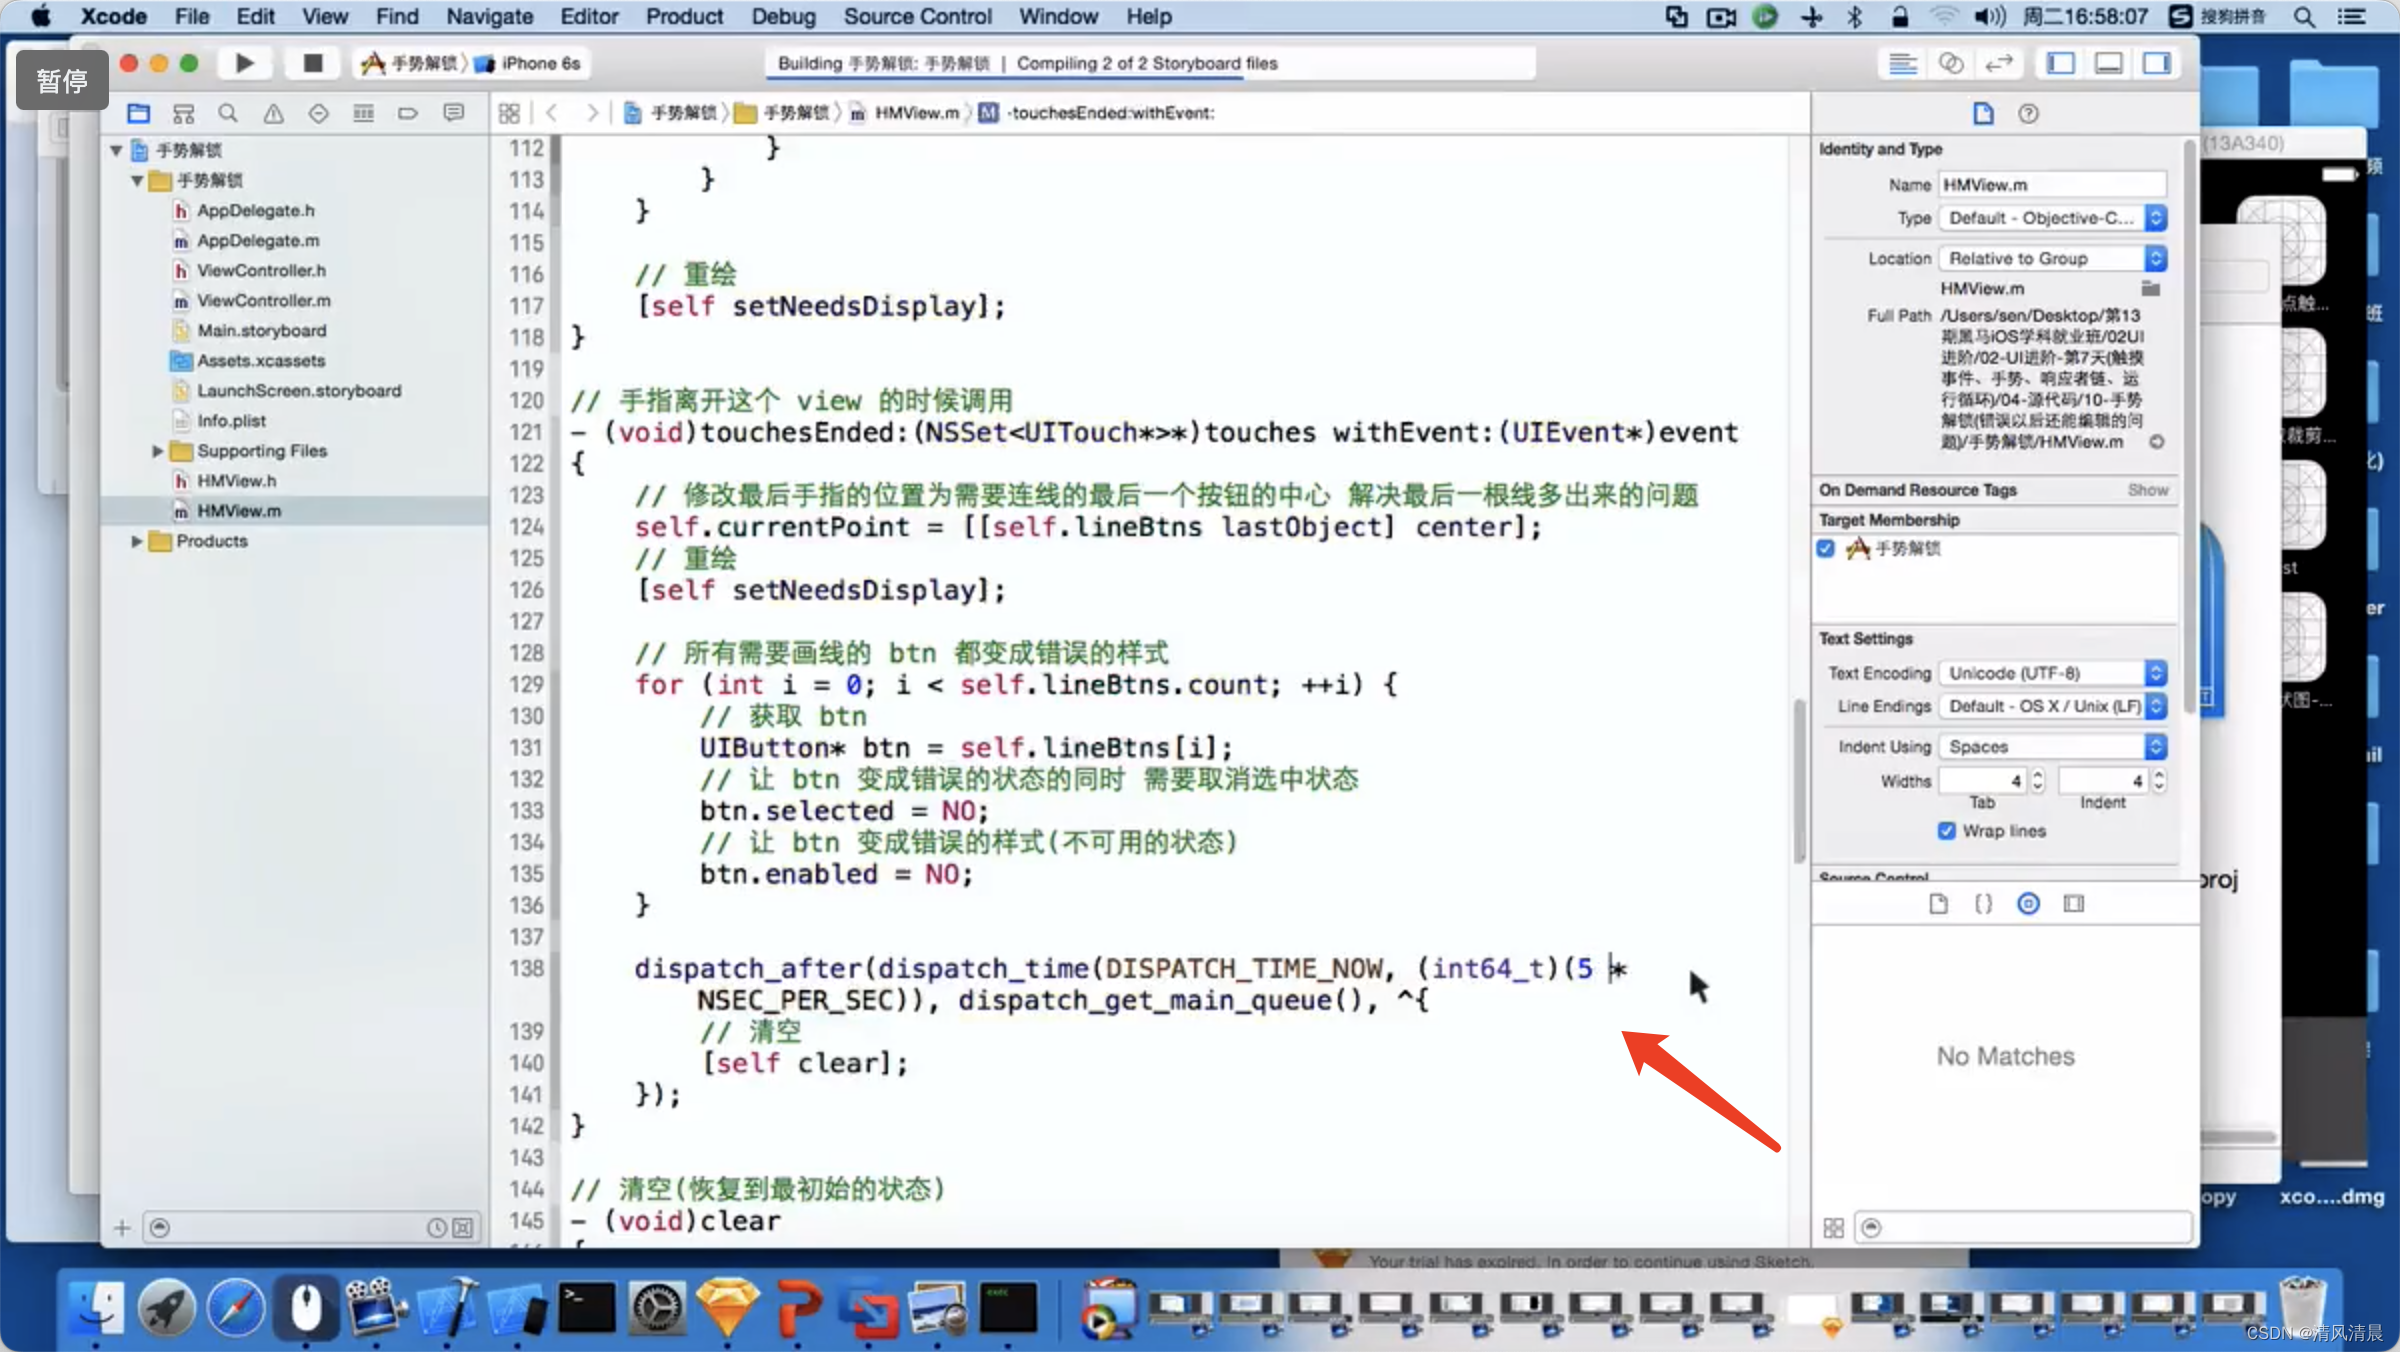Click the Run (play) button
The image size is (2400, 1352).
click(244, 63)
